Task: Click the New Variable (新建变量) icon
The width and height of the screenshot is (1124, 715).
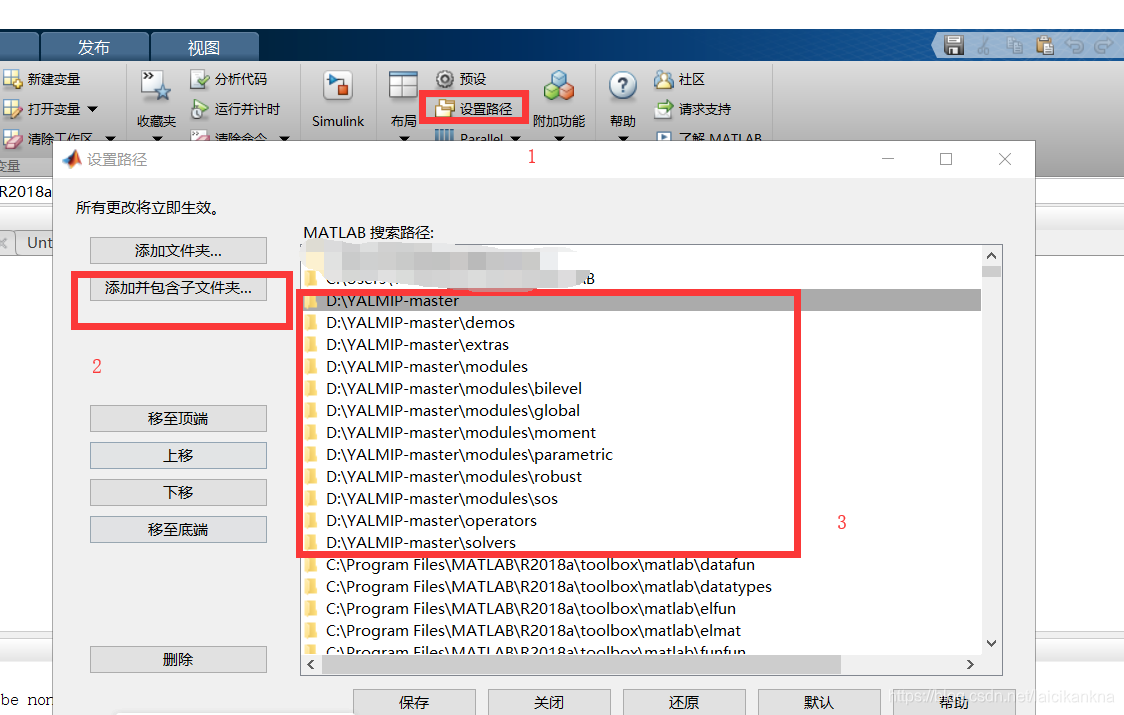Action: pyautogui.click(x=12, y=79)
